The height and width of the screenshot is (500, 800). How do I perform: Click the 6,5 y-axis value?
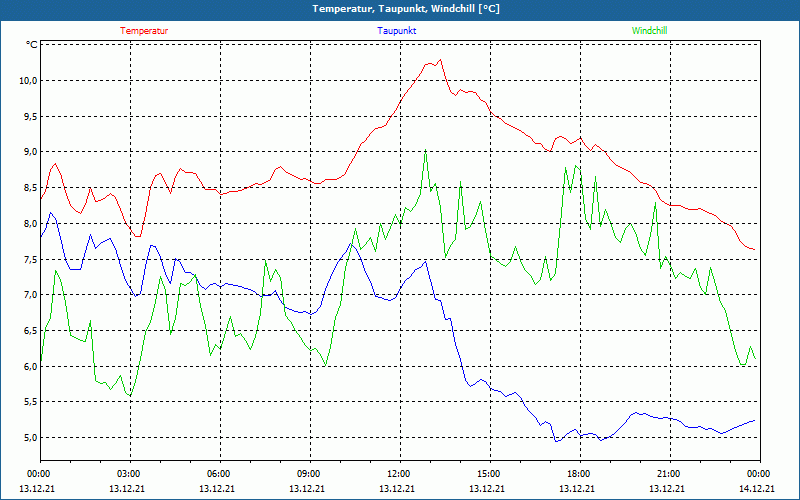click(x=30, y=330)
